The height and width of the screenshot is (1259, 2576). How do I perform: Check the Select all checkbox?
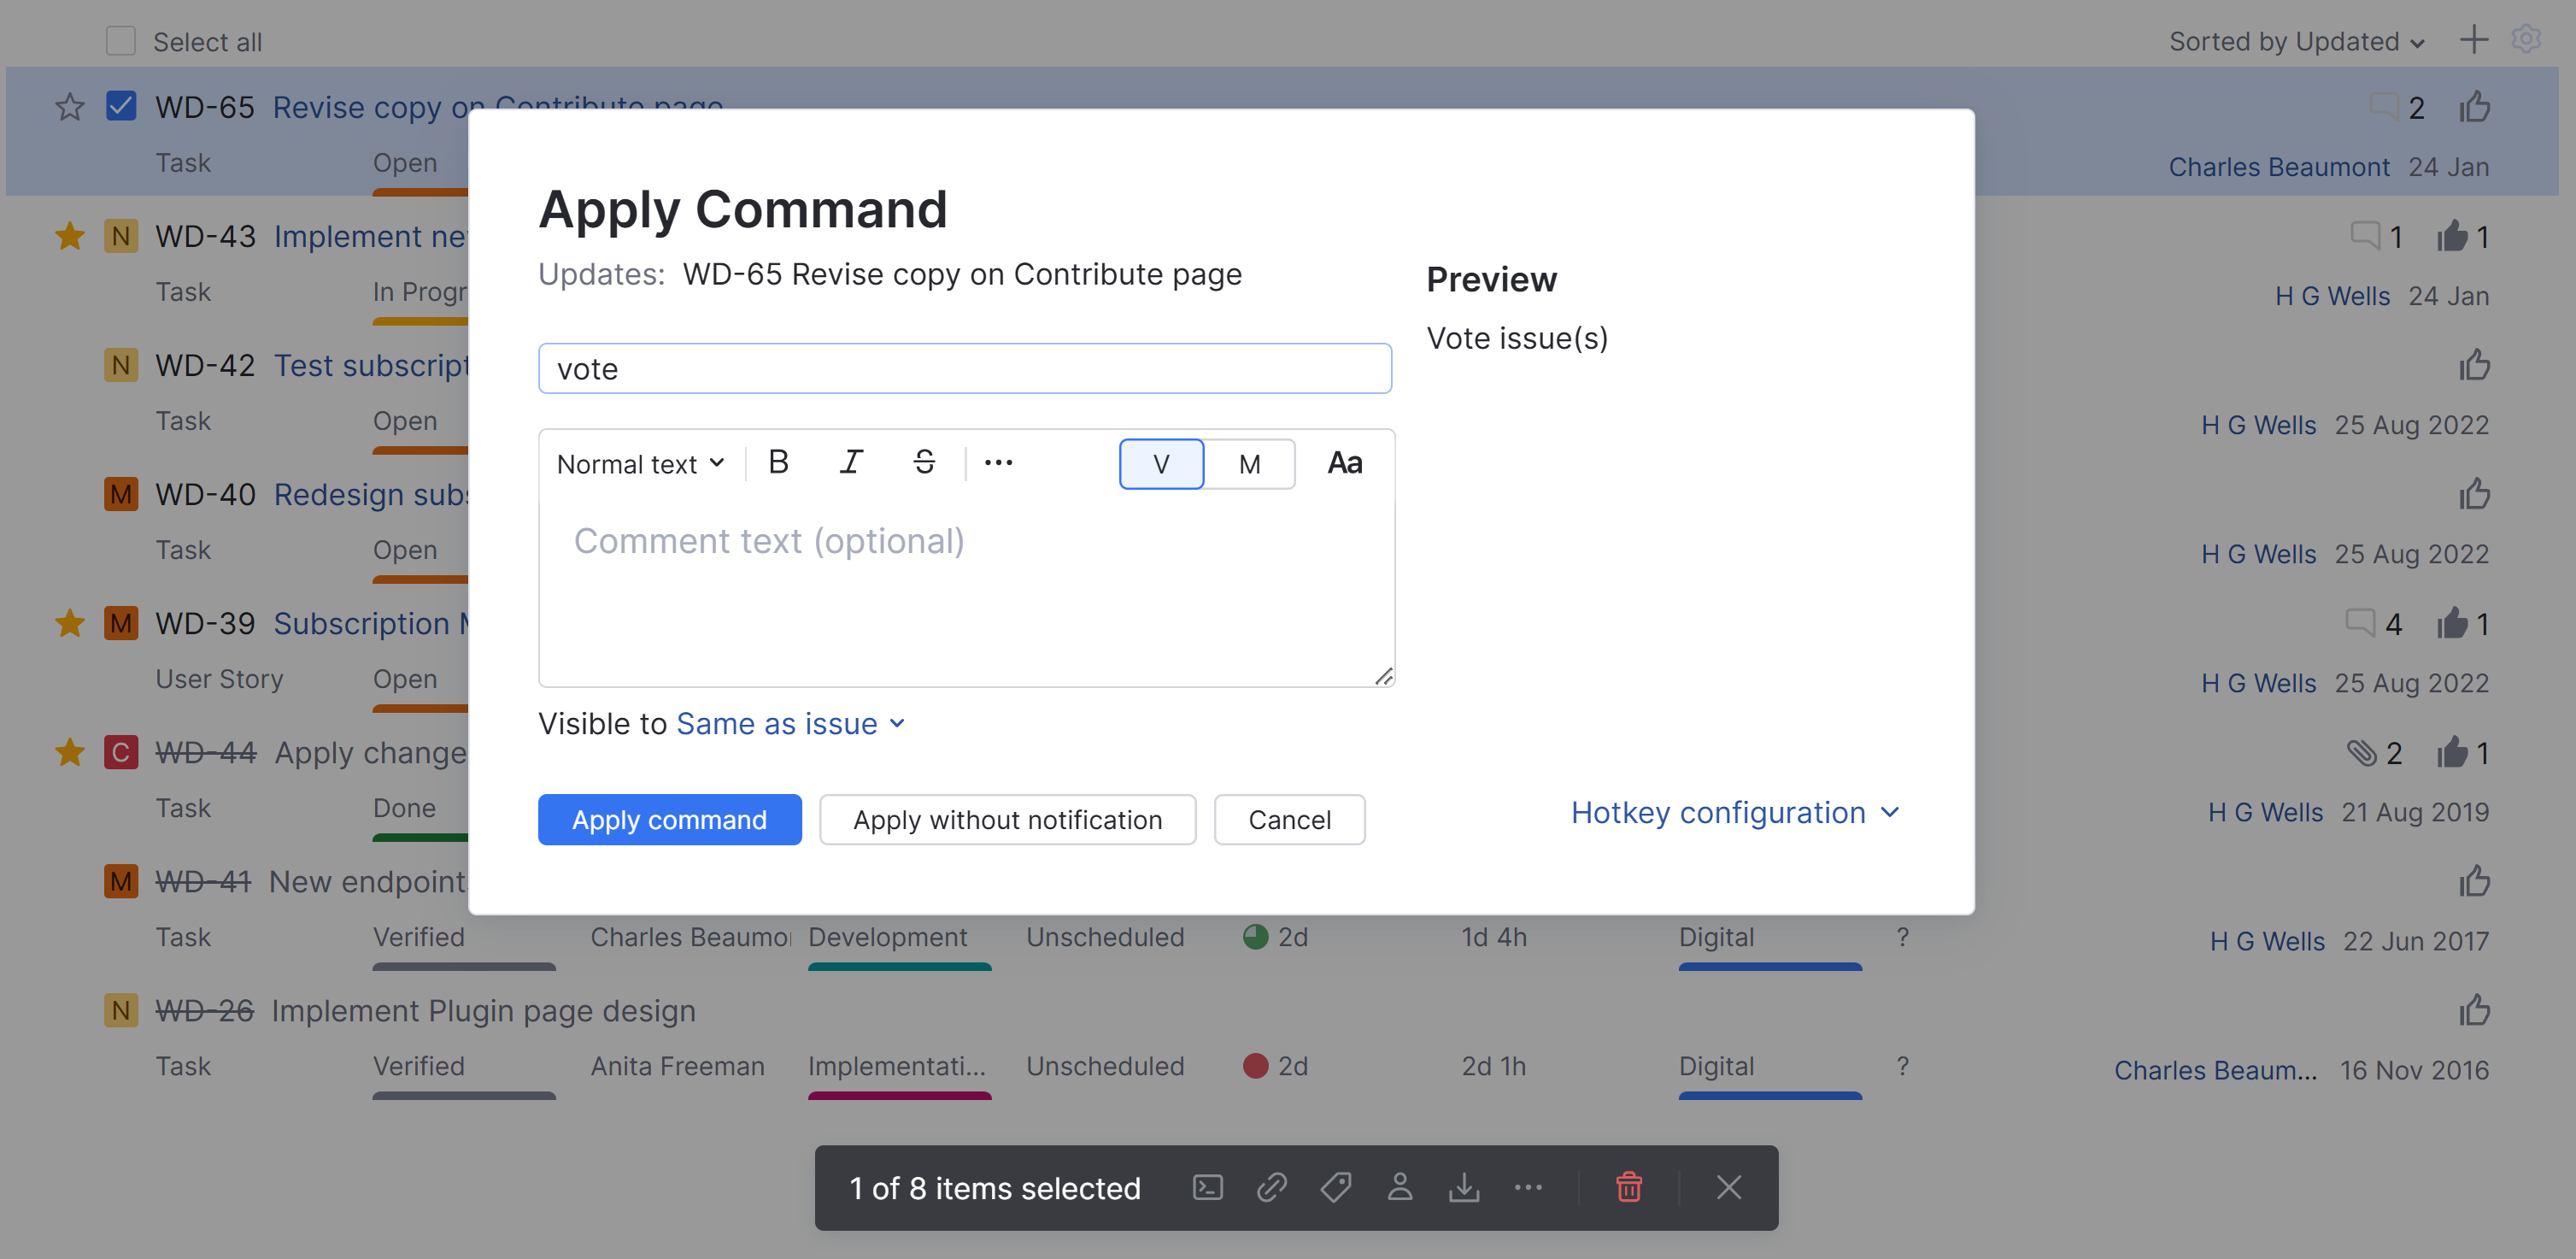coord(121,41)
